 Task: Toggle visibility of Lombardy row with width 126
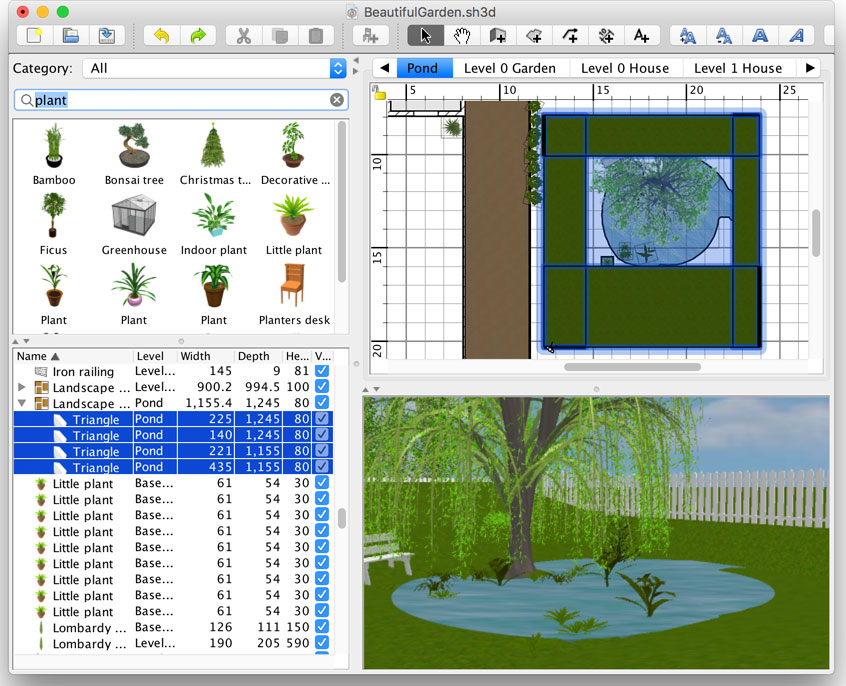click(321, 627)
